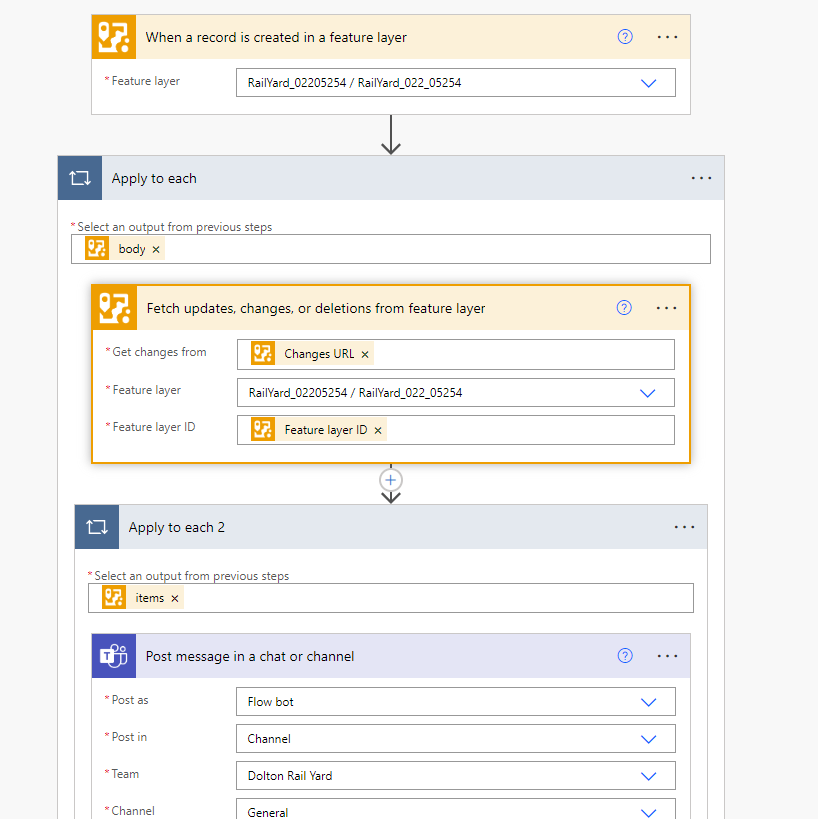Click the ArcGIS icon on Fetch updates card
This screenshot has height=819, width=818.
(115, 308)
